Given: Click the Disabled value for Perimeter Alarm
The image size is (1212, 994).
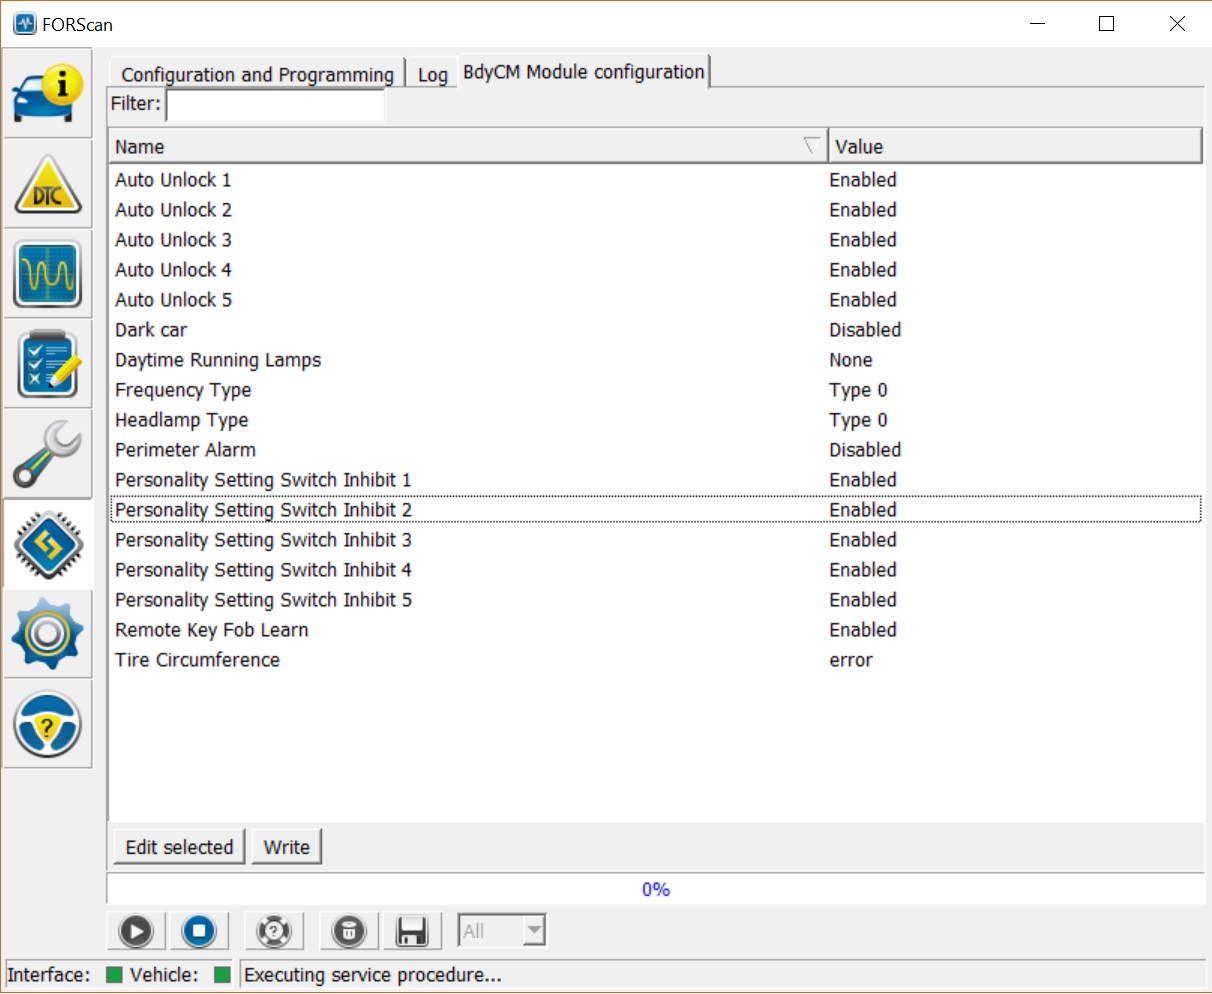Looking at the screenshot, I should pyautogui.click(x=865, y=450).
